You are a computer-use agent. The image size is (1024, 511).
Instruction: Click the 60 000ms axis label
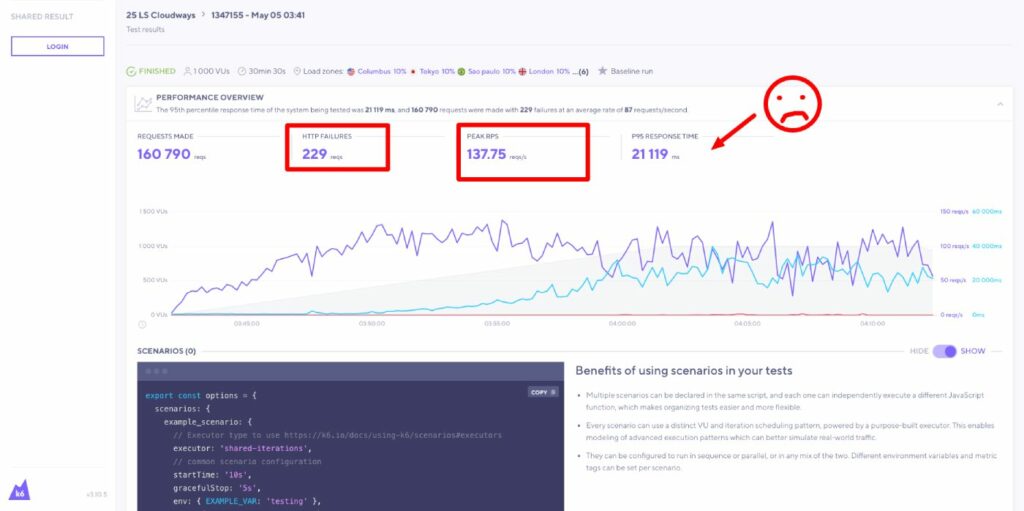987,212
